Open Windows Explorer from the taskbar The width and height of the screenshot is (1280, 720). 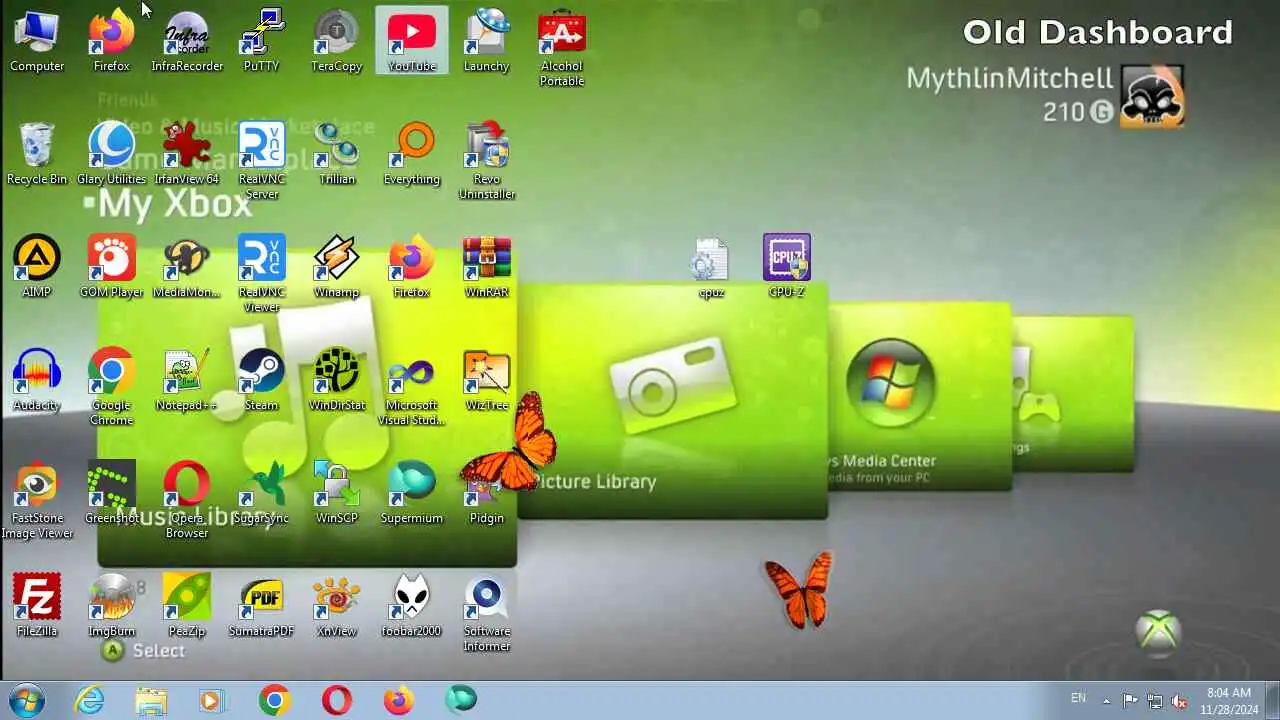click(x=151, y=700)
